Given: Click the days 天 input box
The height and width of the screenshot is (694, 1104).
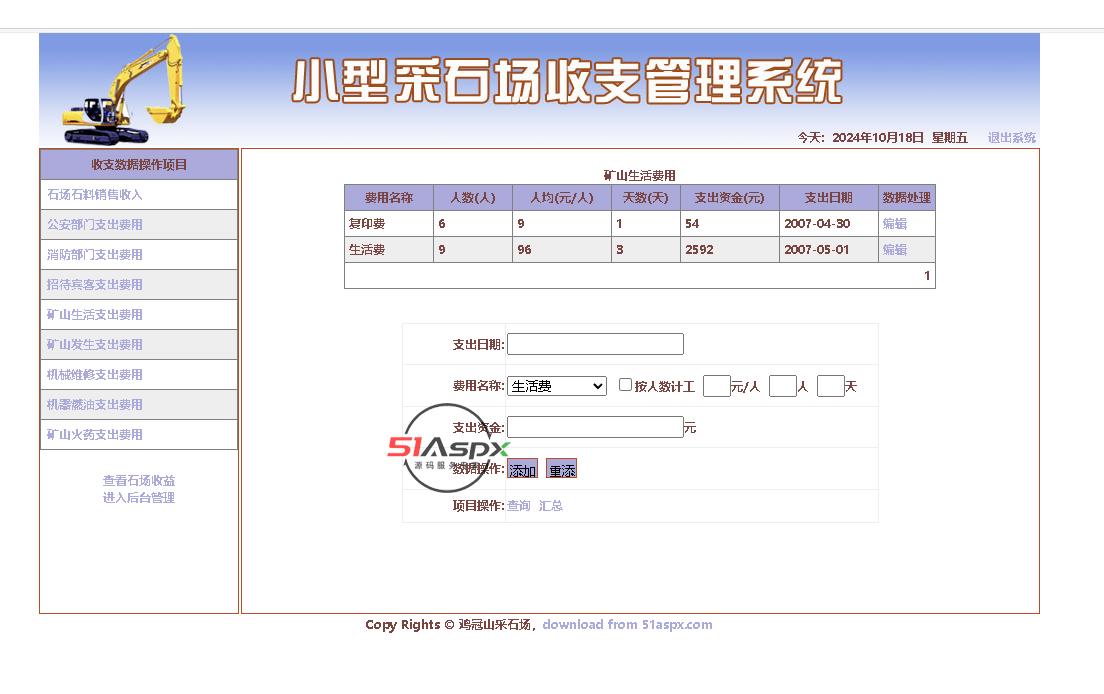Looking at the screenshot, I should (x=831, y=386).
